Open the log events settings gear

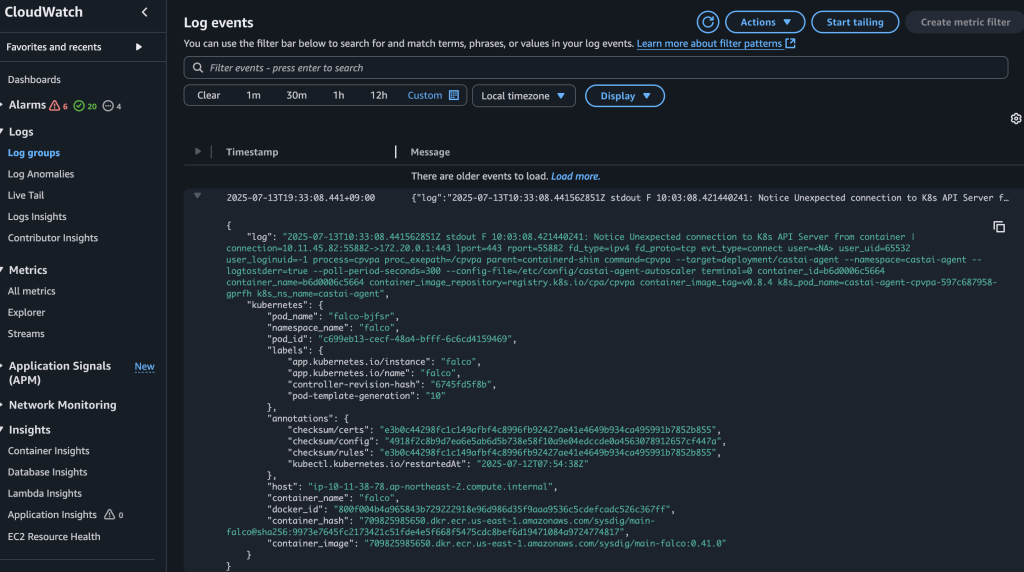click(1016, 118)
